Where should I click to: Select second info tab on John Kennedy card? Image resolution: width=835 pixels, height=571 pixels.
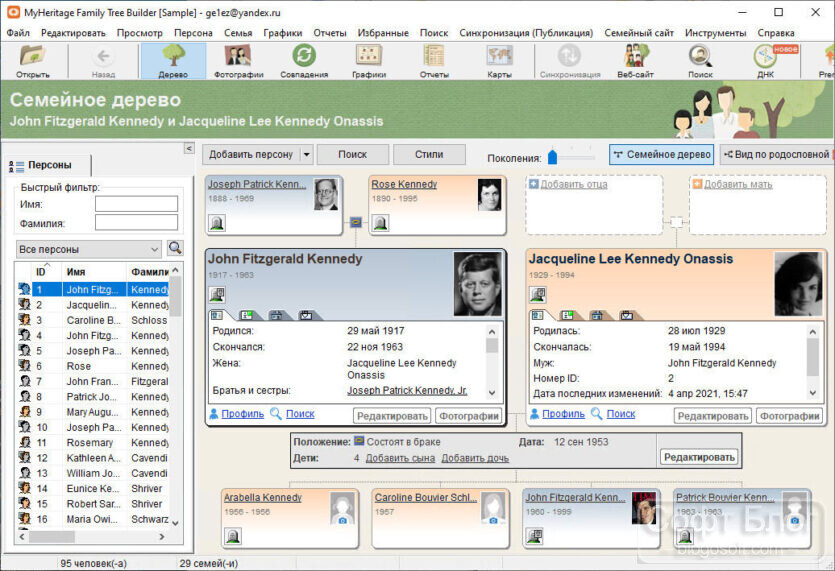coord(247,315)
